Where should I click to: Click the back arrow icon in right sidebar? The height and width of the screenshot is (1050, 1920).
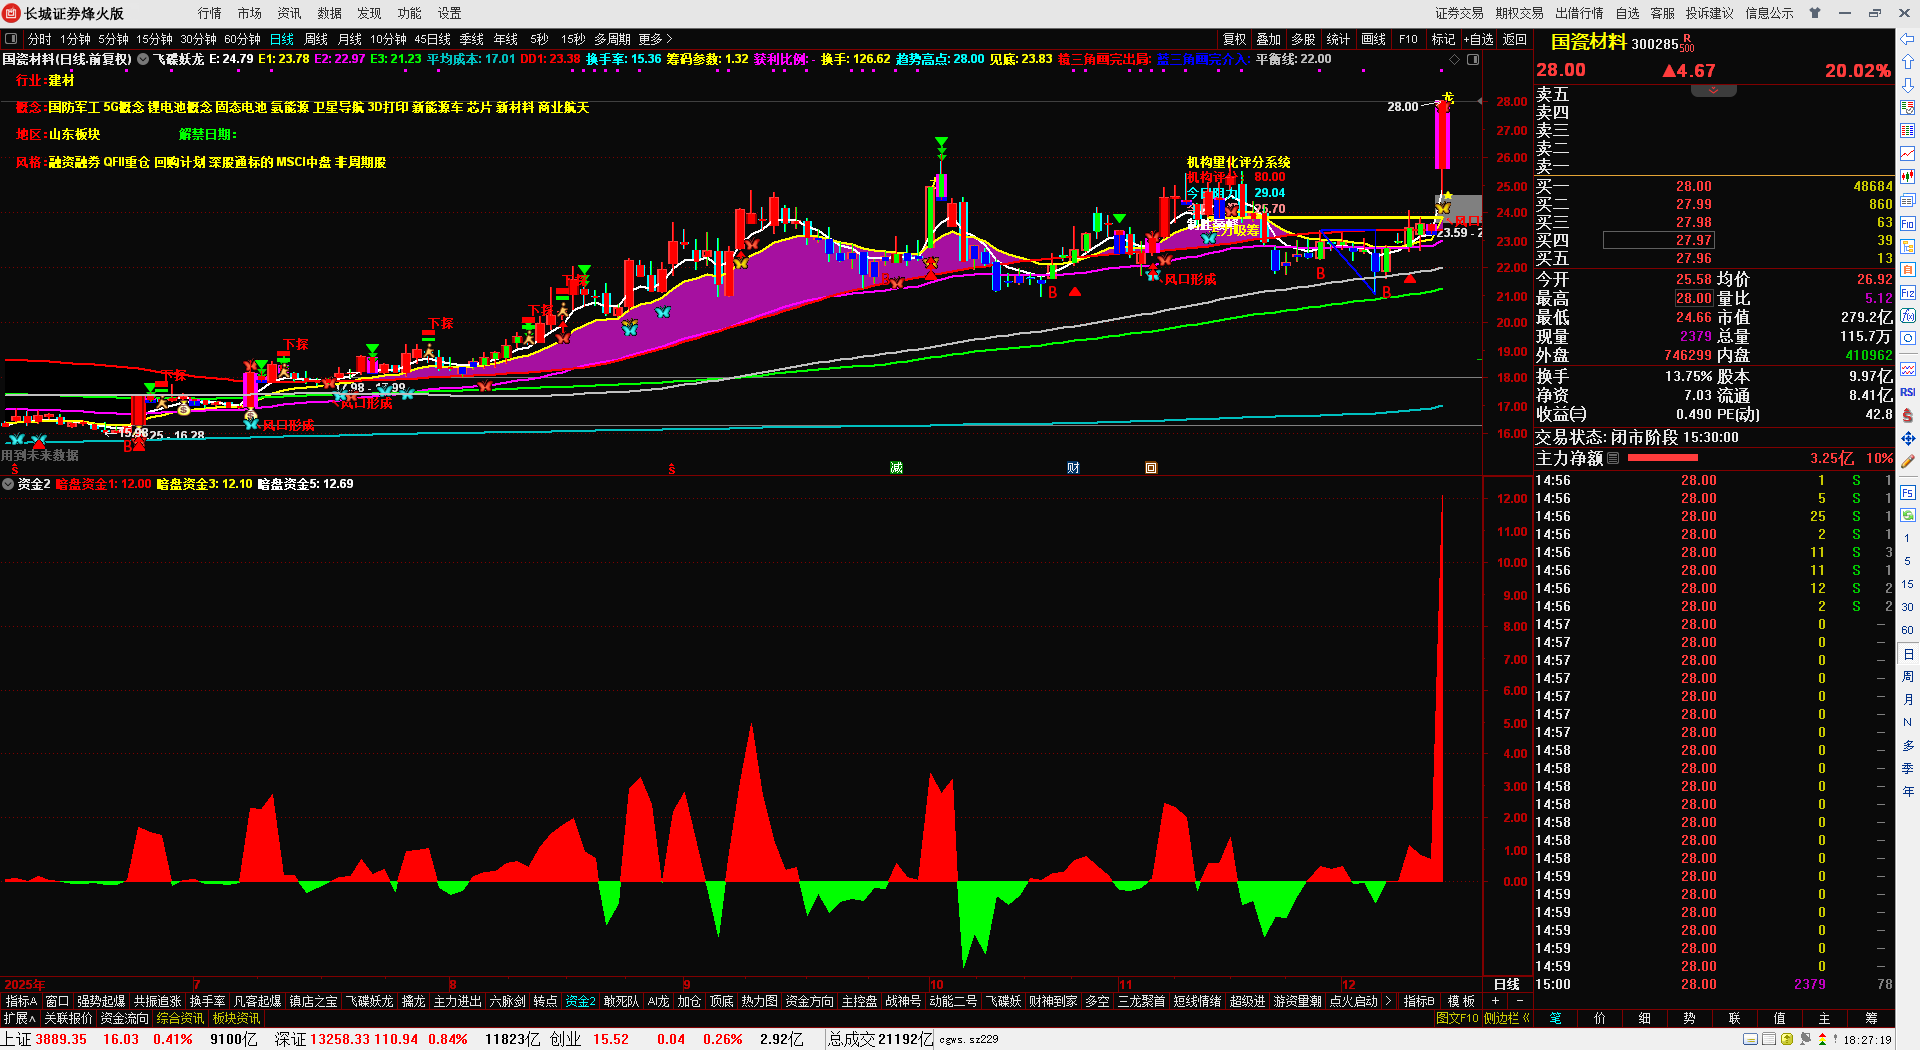[1908, 38]
